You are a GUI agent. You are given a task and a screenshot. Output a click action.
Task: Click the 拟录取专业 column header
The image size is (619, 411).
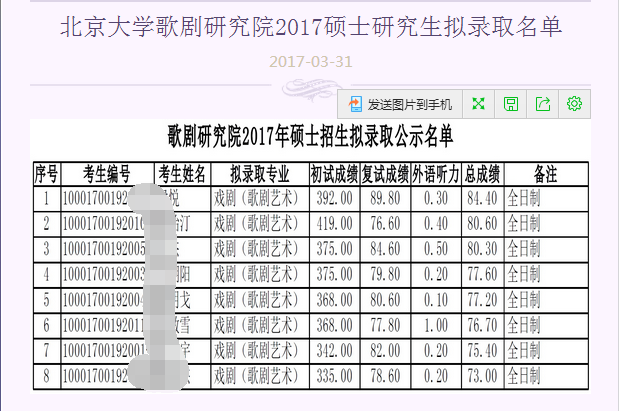click(x=260, y=174)
